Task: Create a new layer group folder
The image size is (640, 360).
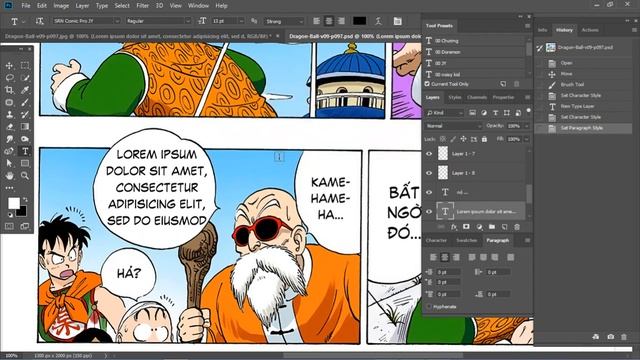Action: (x=492, y=227)
